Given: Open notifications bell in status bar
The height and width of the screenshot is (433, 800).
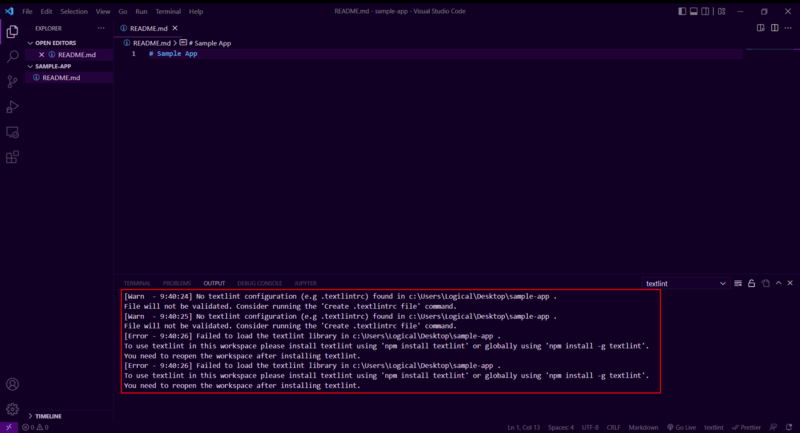Looking at the screenshot, I should pos(789,427).
